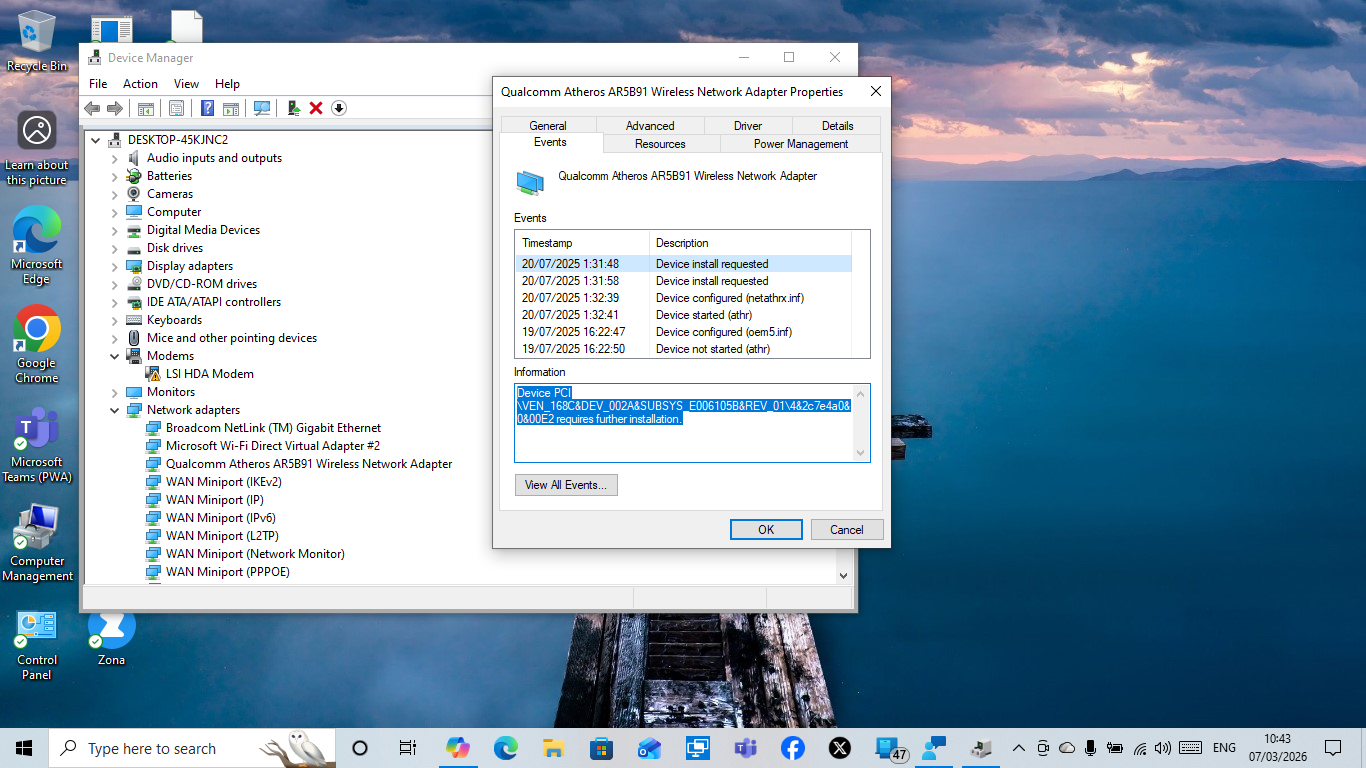
Task: Open the Action menu in Device Manager
Action: [140, 83]
